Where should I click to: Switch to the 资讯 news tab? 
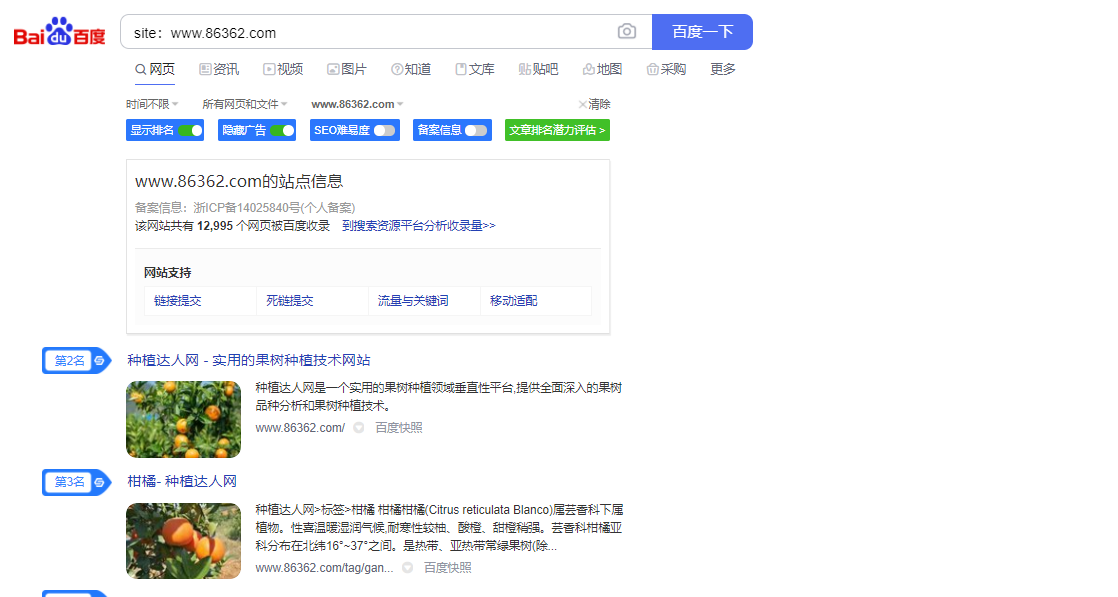tap(219, 69)
